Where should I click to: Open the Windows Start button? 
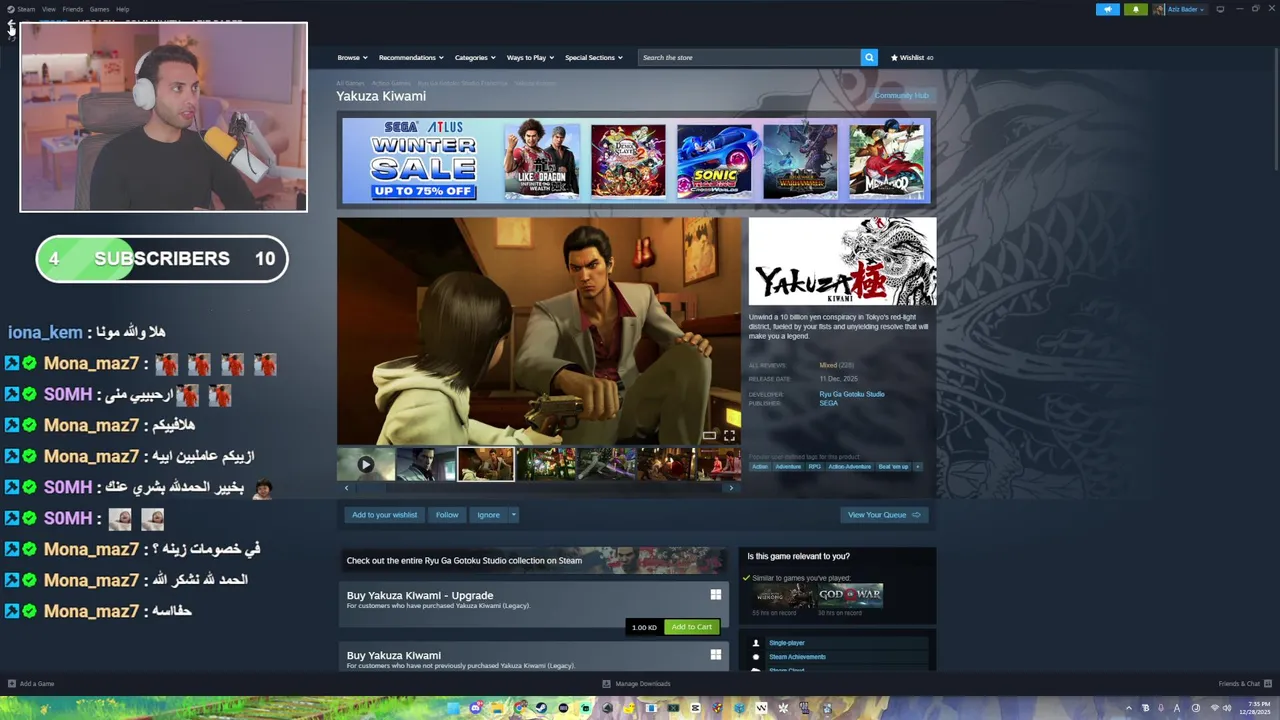click(x=454, y=708)
